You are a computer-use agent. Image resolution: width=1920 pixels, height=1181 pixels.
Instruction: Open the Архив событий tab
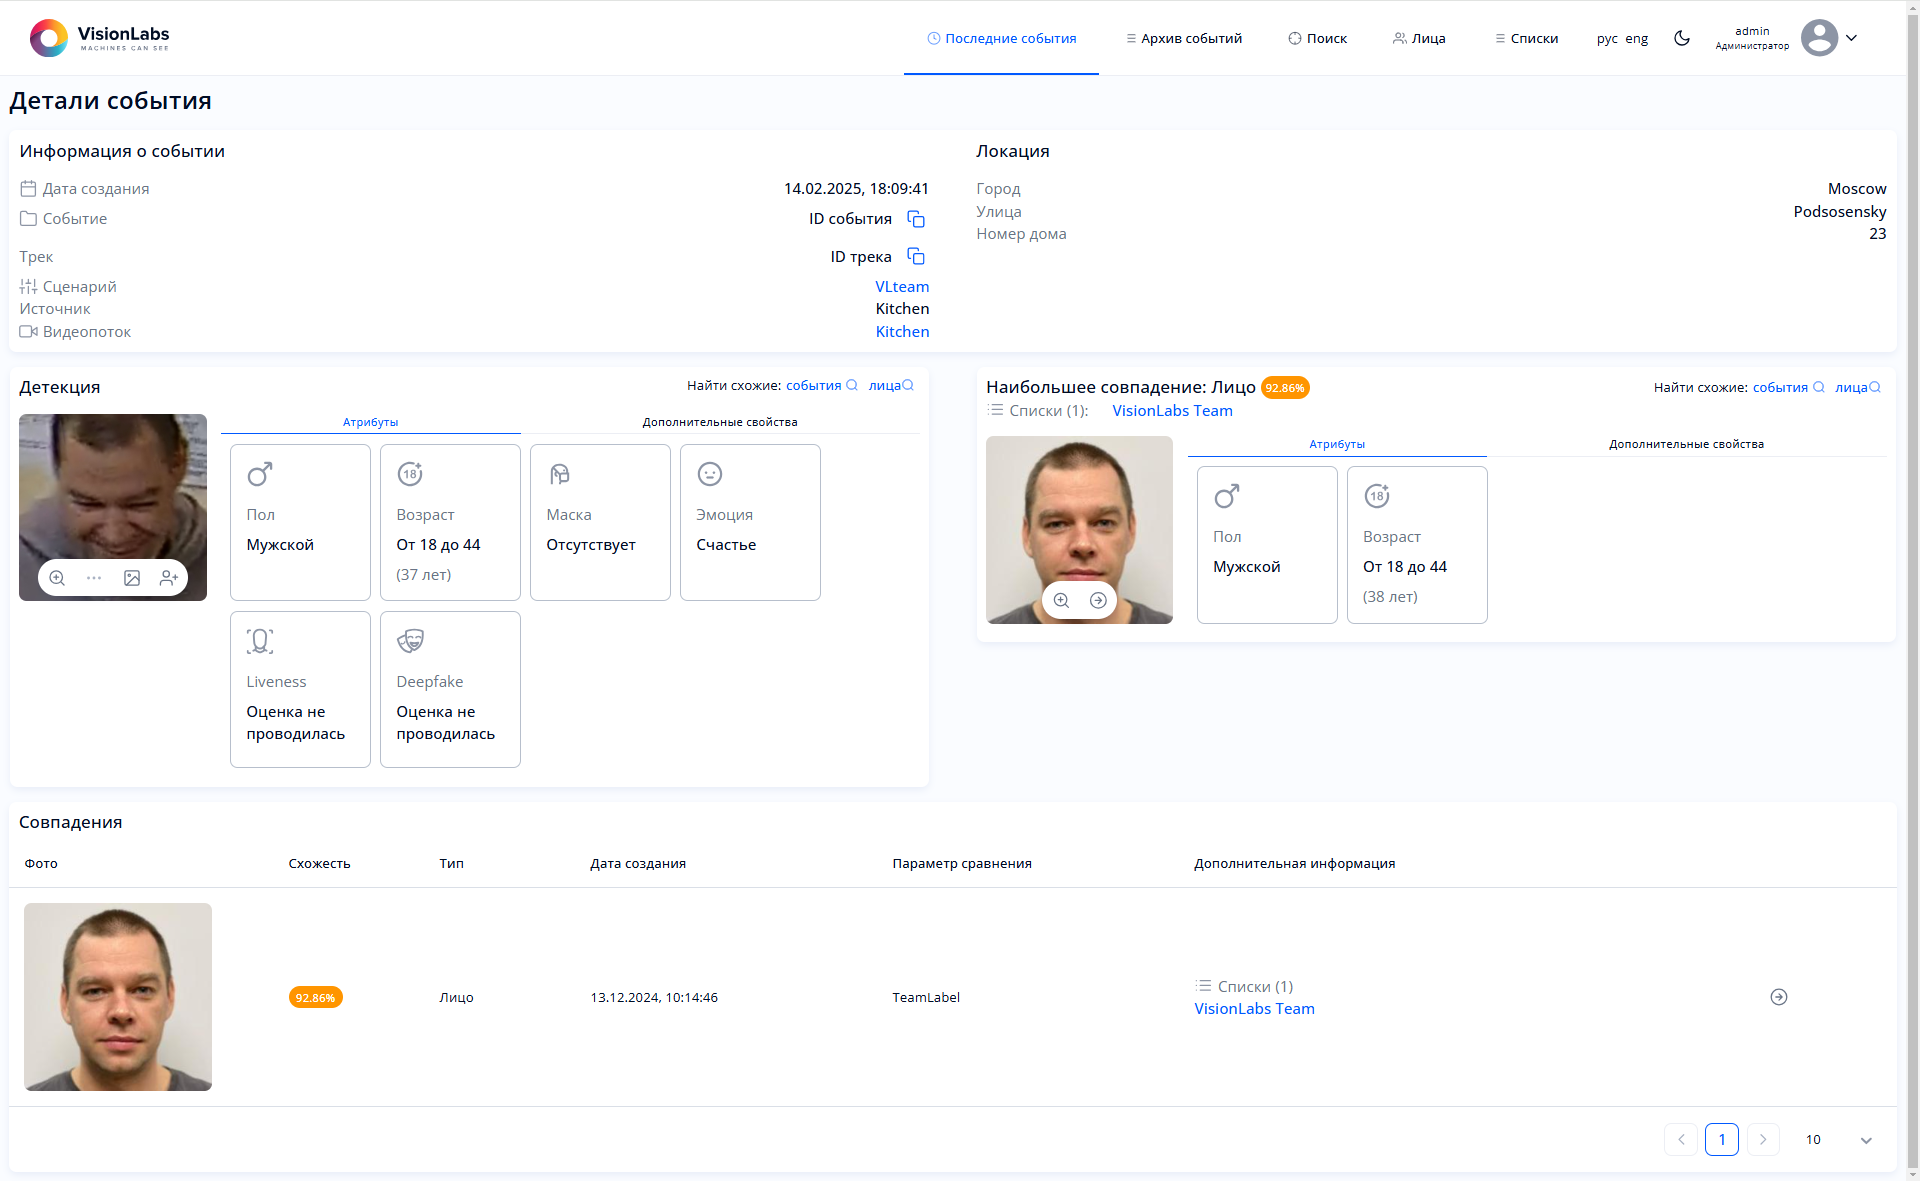click(x=1184, y=38)
